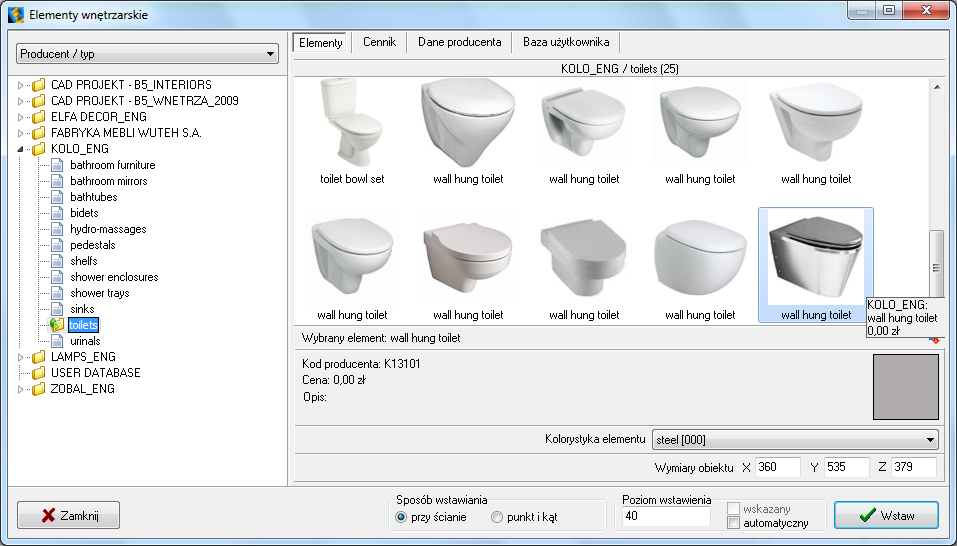Click the open toilets category icon
The image size is (957, 546).
point(57,325)
